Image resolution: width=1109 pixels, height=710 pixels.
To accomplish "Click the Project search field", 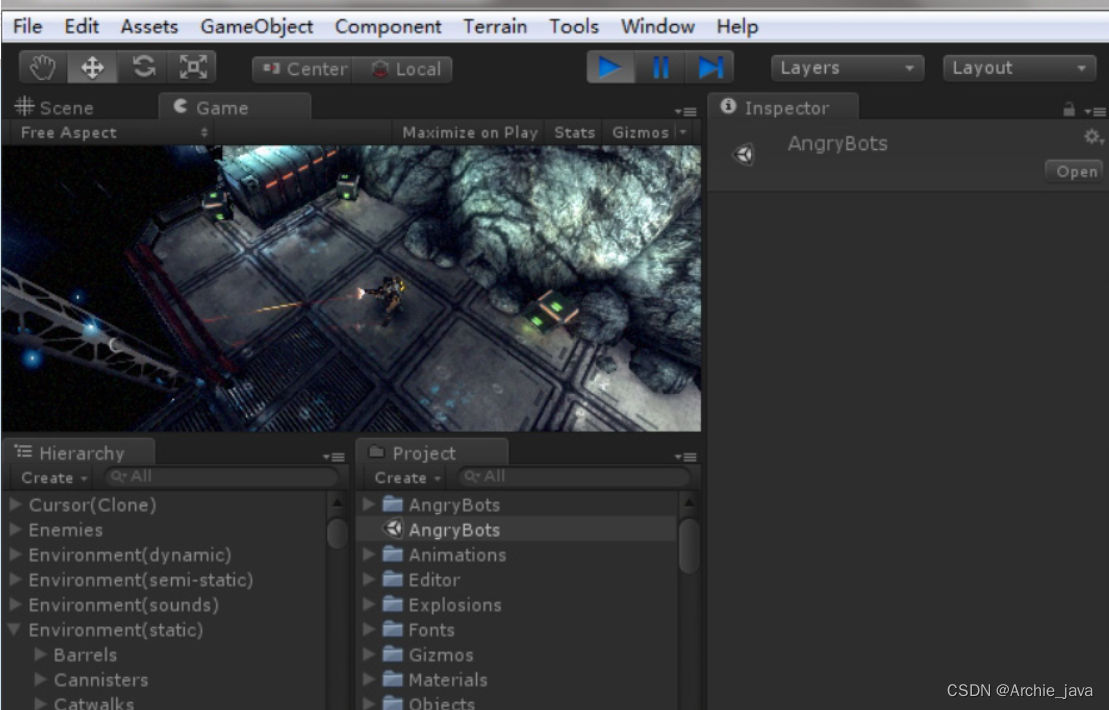I will [x=575, y=477].
